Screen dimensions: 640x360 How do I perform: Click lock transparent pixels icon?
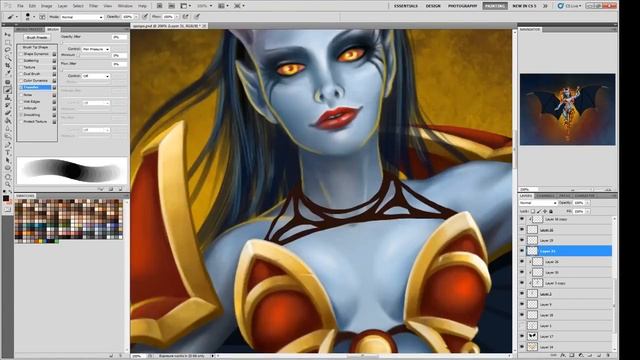[533, 211]
